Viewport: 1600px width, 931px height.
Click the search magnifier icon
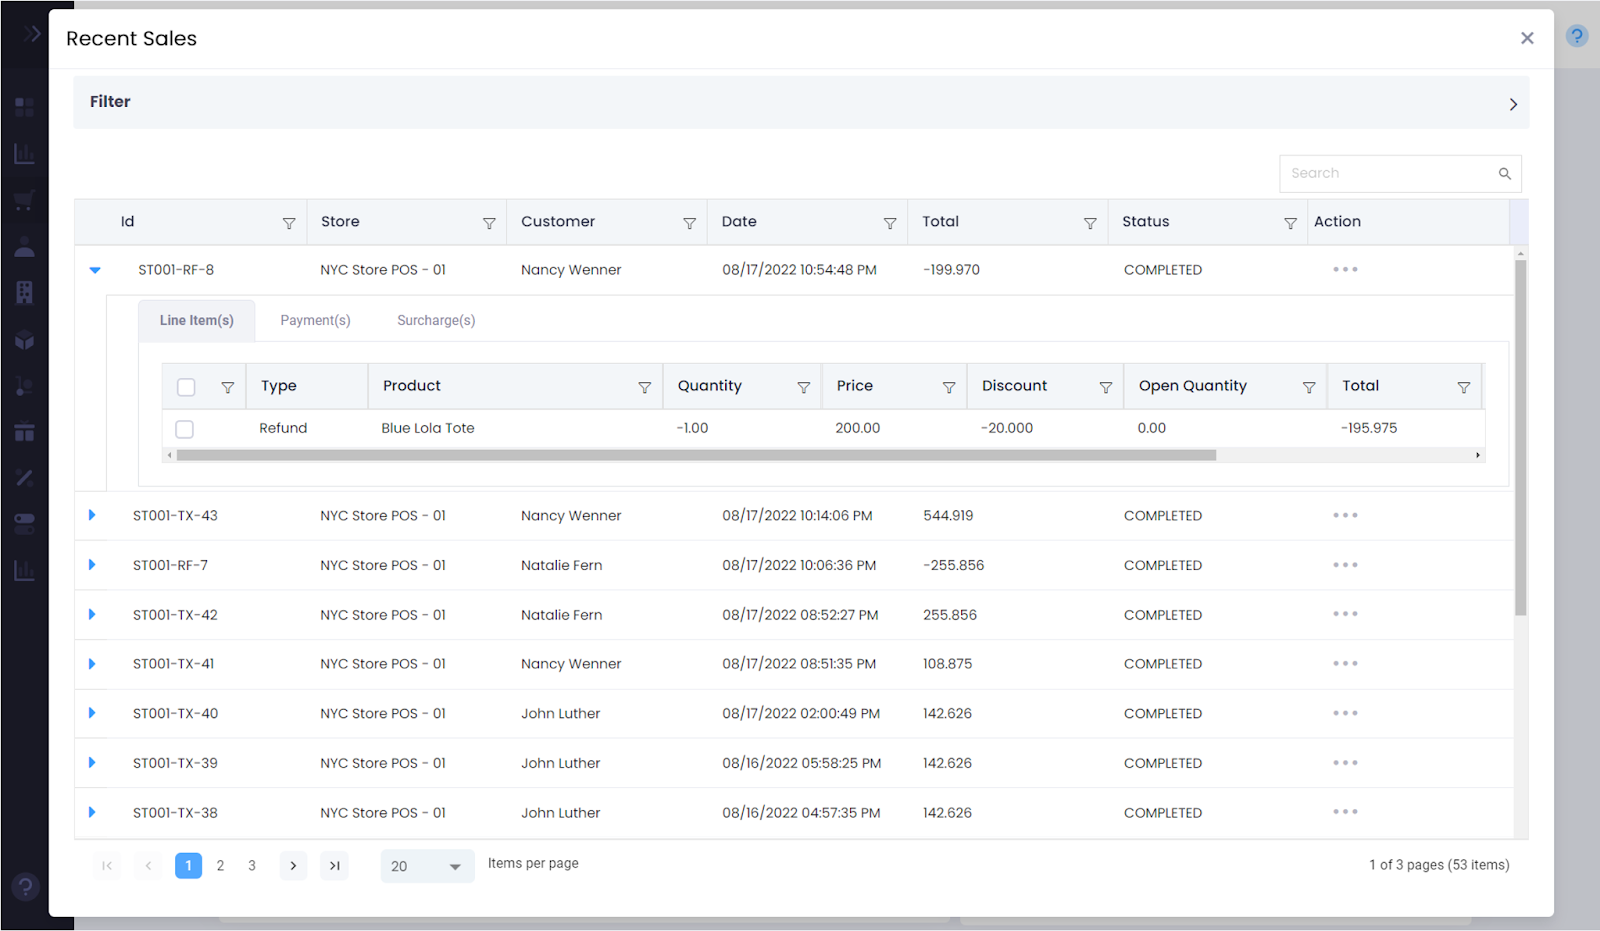click(1504, 174)
